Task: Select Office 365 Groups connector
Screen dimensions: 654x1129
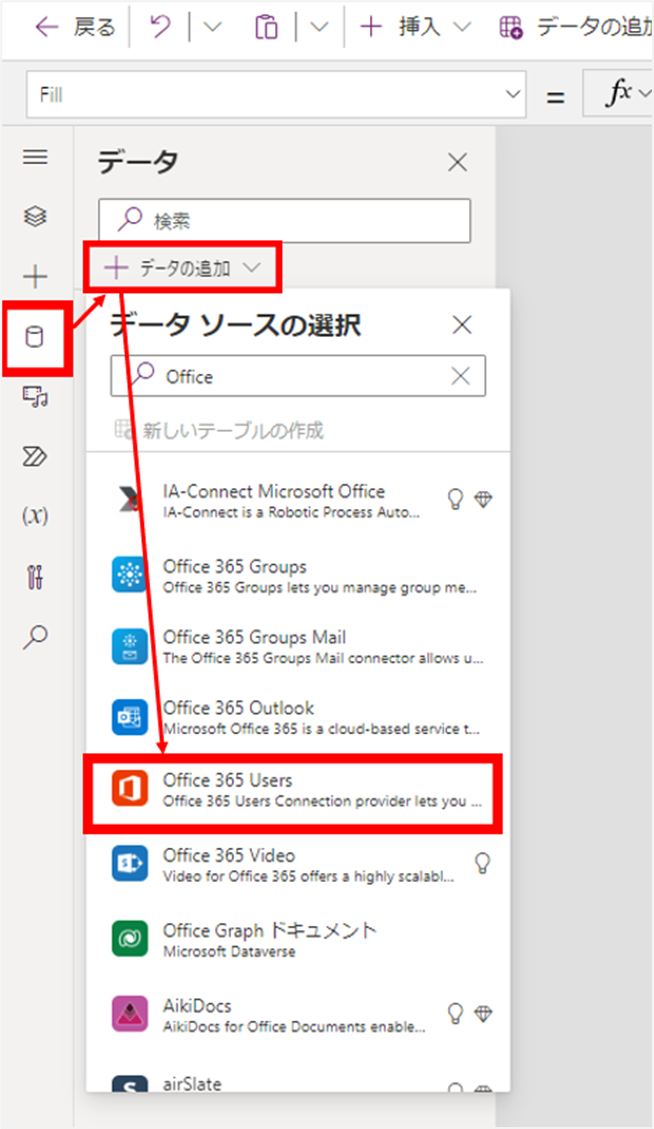Action: [298, 576]
